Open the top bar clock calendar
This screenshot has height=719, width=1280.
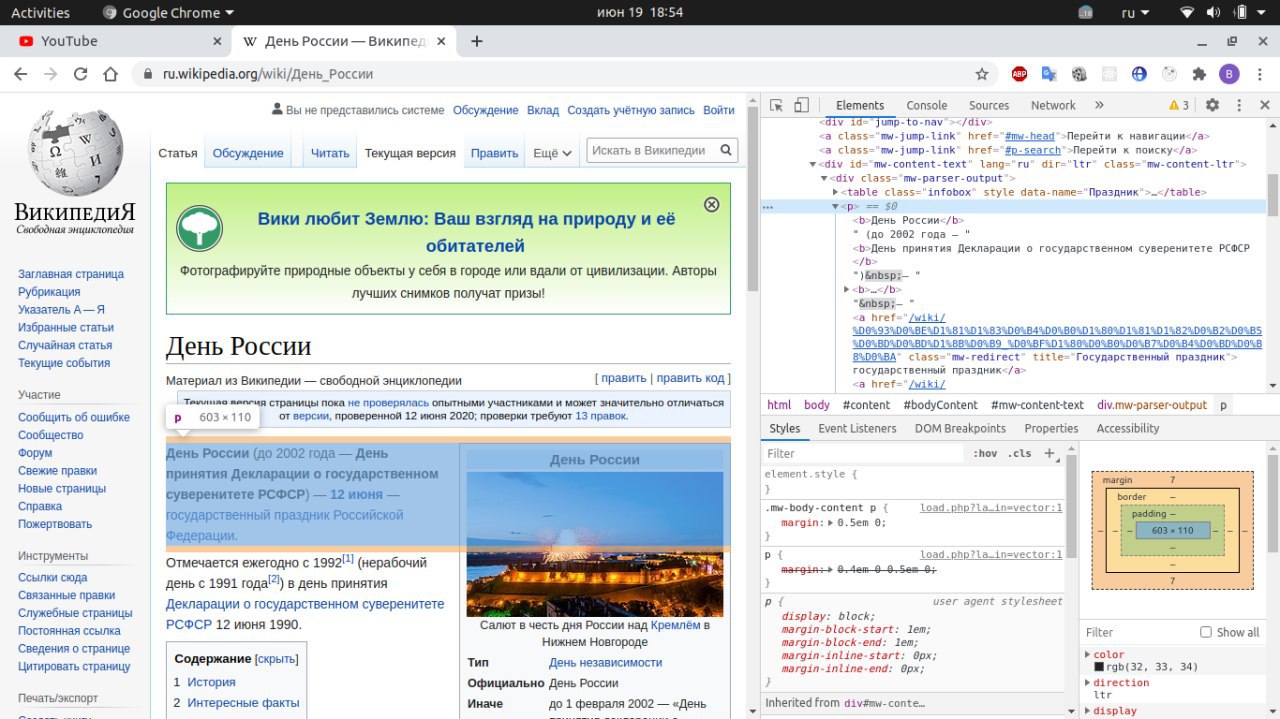pyautogui.click(x=640, y=13)
